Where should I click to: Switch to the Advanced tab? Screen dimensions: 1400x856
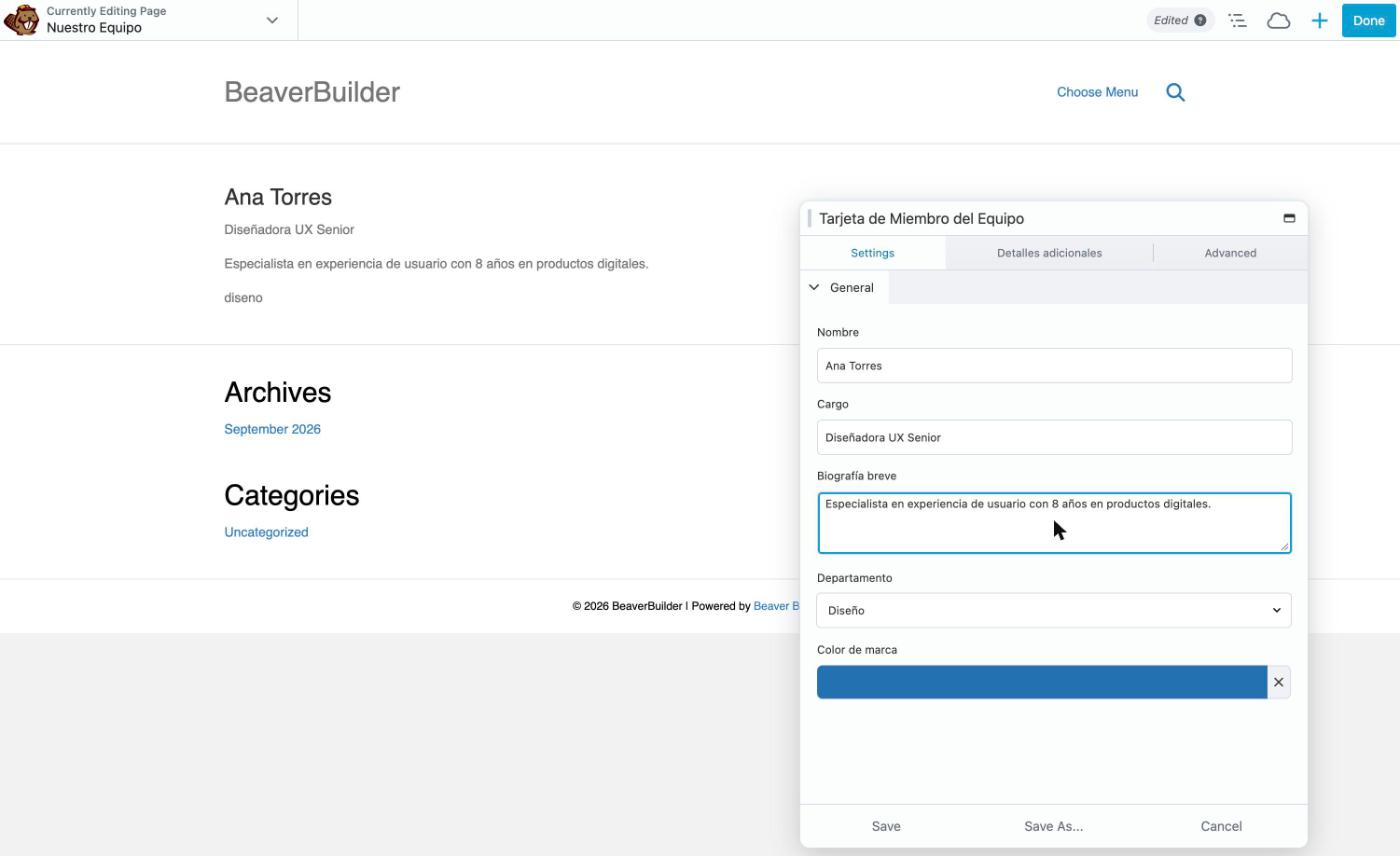tap(1230, 253)
